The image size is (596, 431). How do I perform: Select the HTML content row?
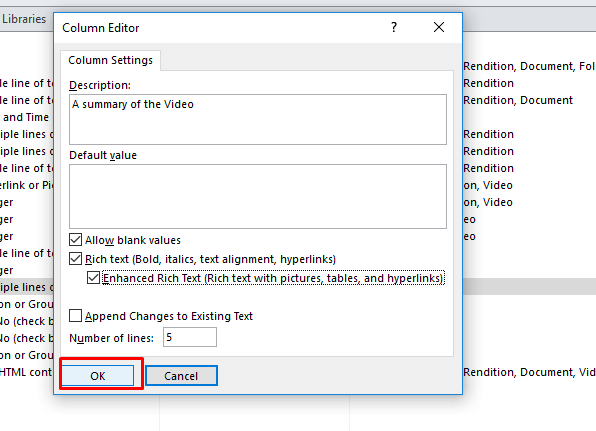(26, 372)
